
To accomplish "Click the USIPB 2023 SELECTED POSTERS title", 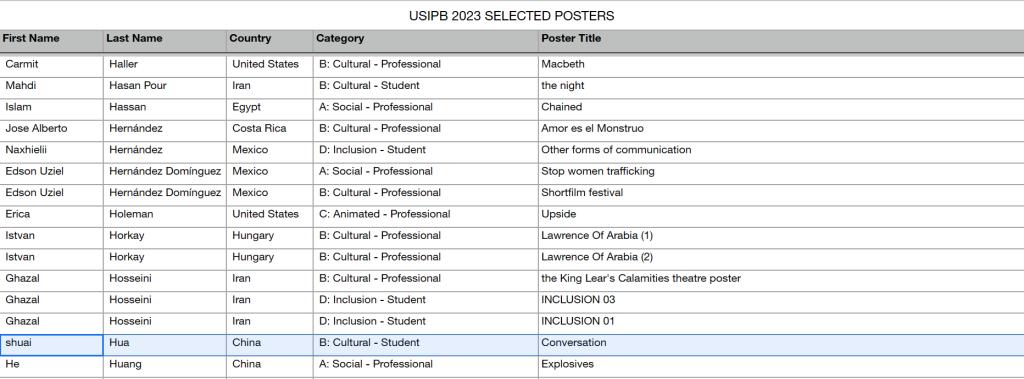I will point(511,16).
